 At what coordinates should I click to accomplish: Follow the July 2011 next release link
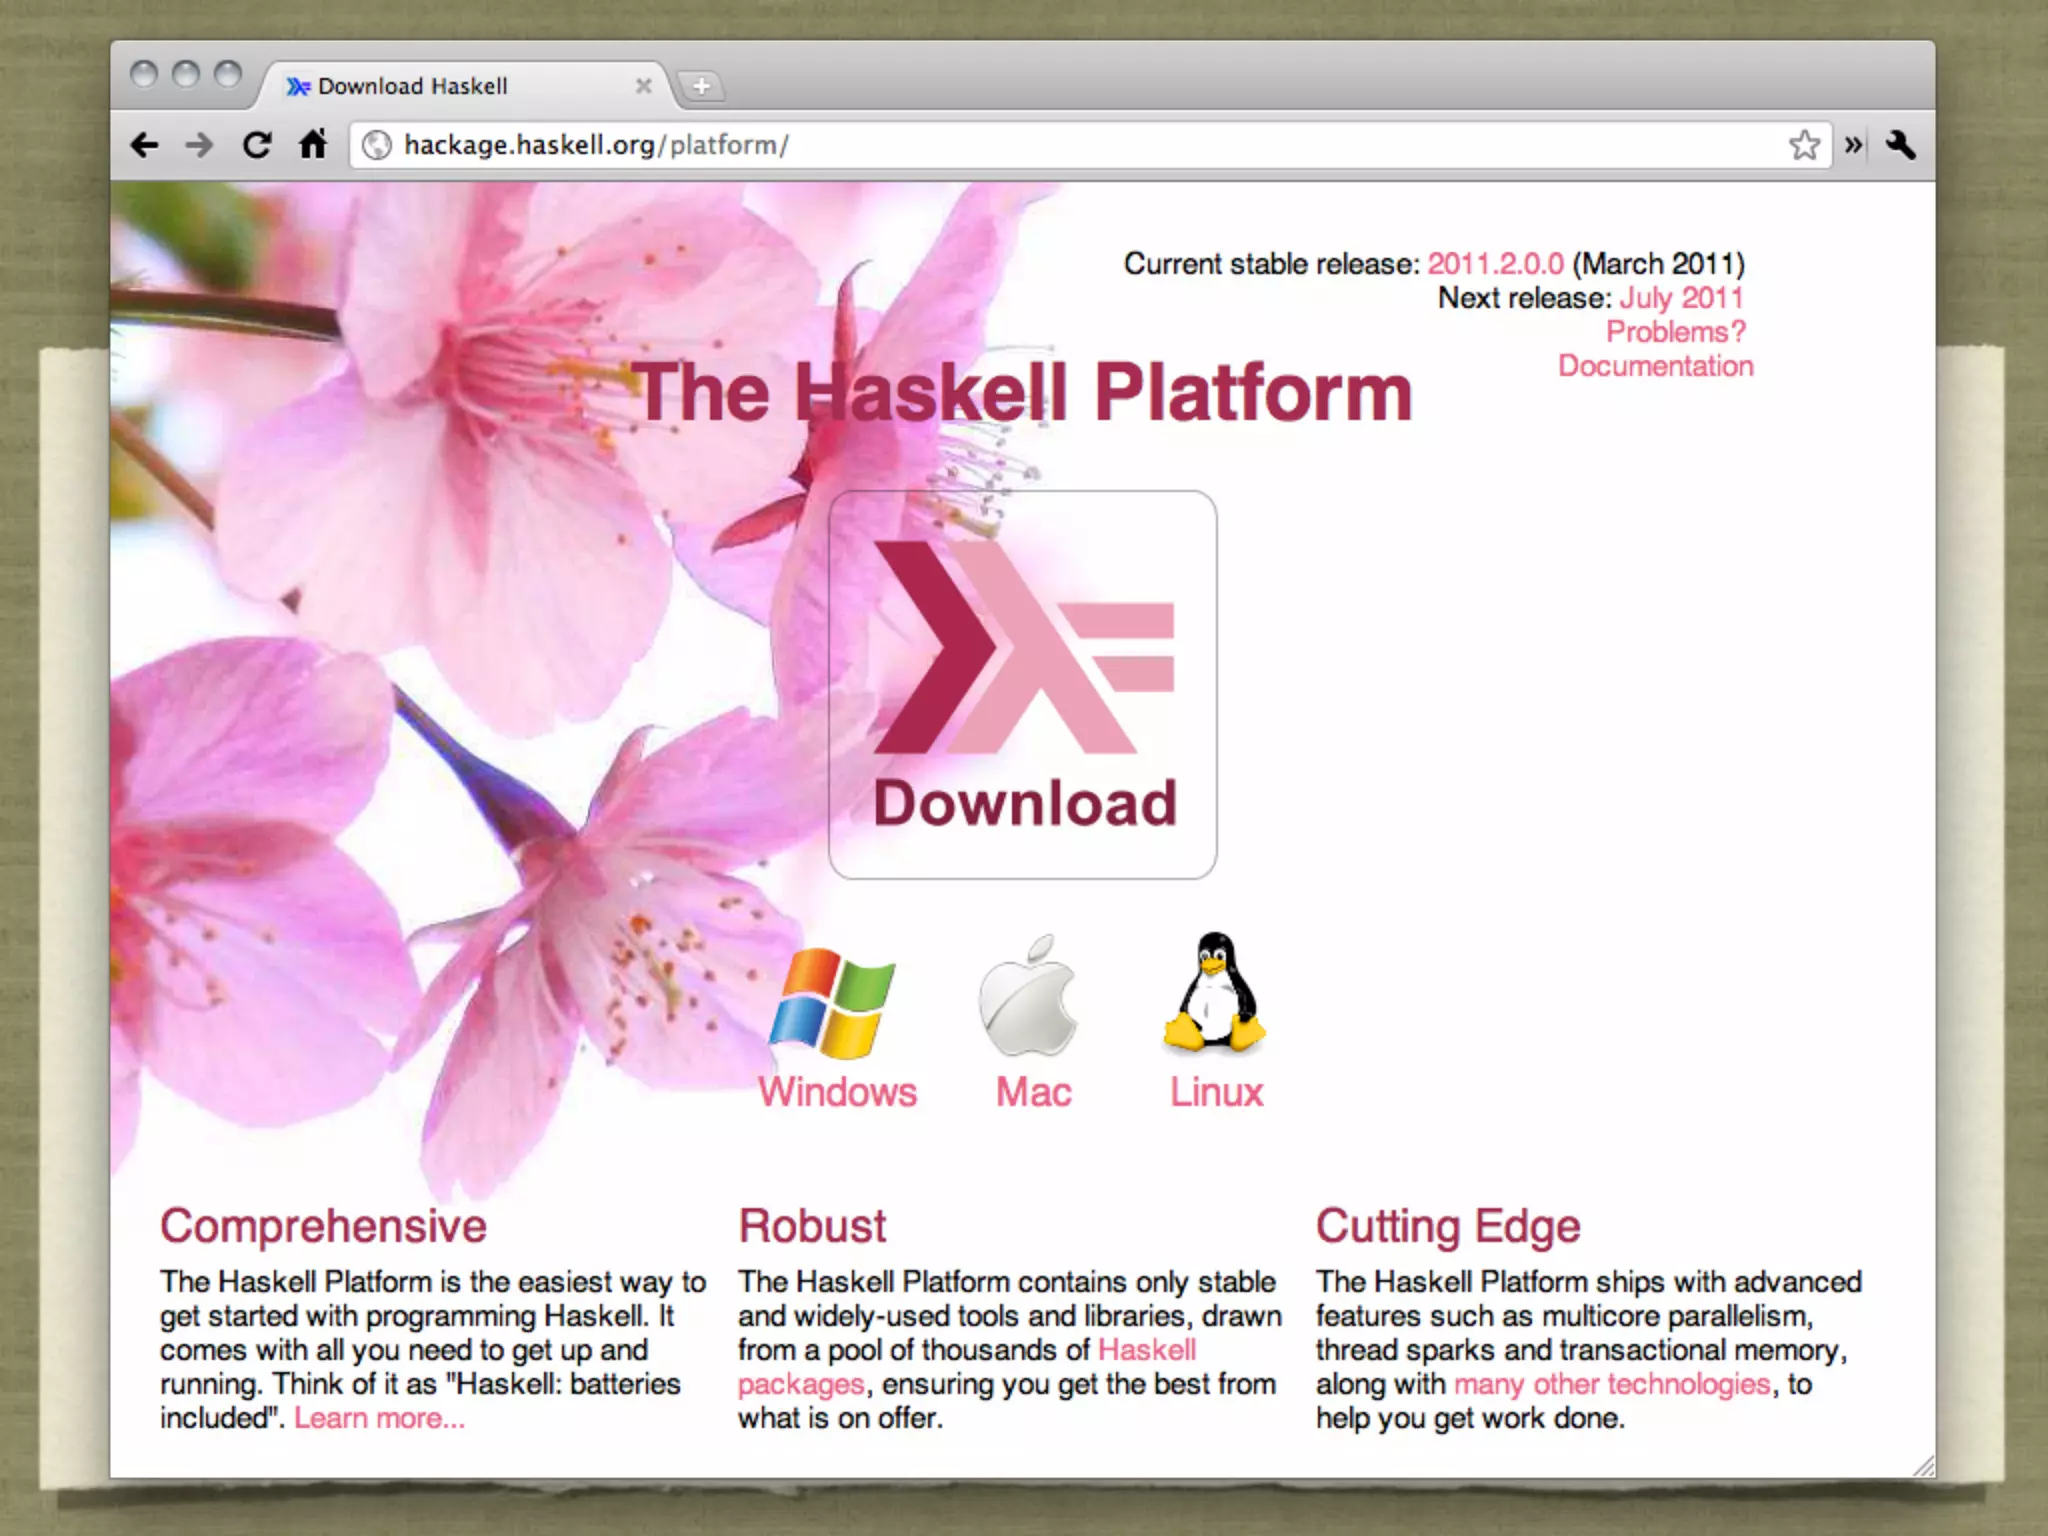click(1681, 298)
